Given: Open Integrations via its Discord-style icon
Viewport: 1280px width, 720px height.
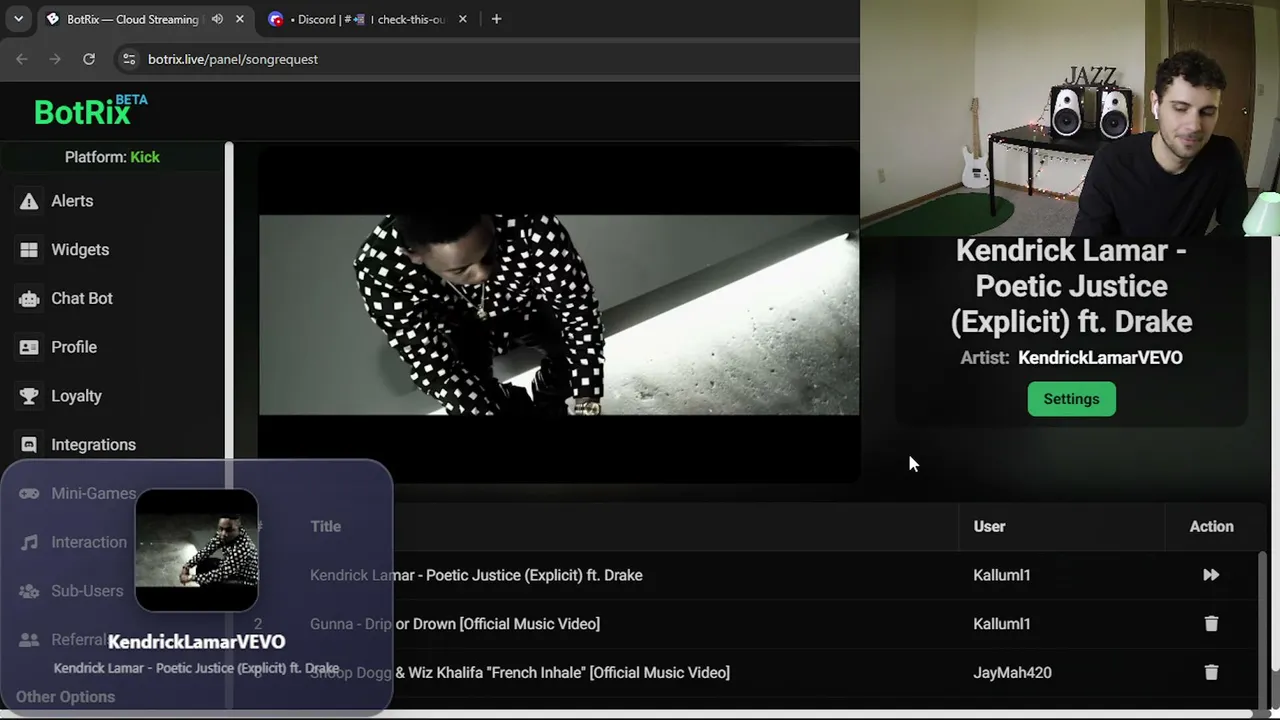Looking at the screenshot, I should (x=29, y=445).
